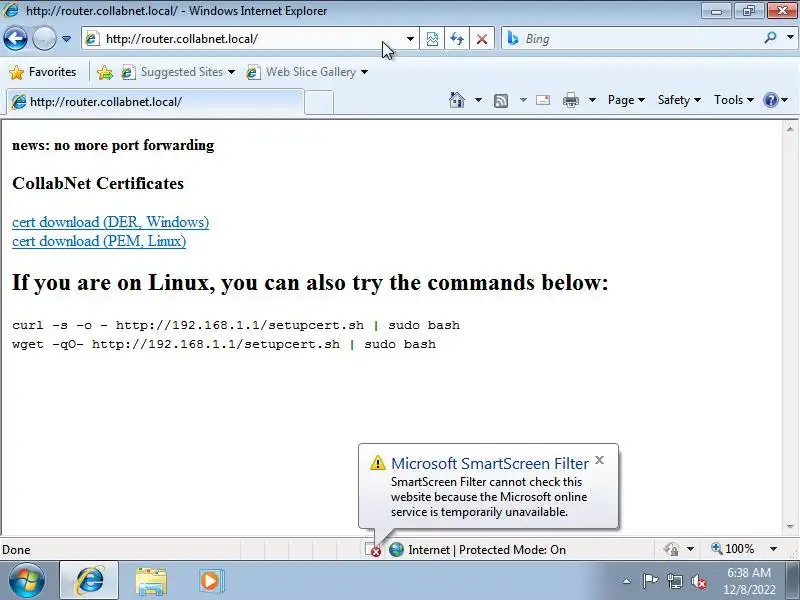Expand the feeds dropdown arrow
800x600 pixels.
pyautogui.click(x=523, y=100)
